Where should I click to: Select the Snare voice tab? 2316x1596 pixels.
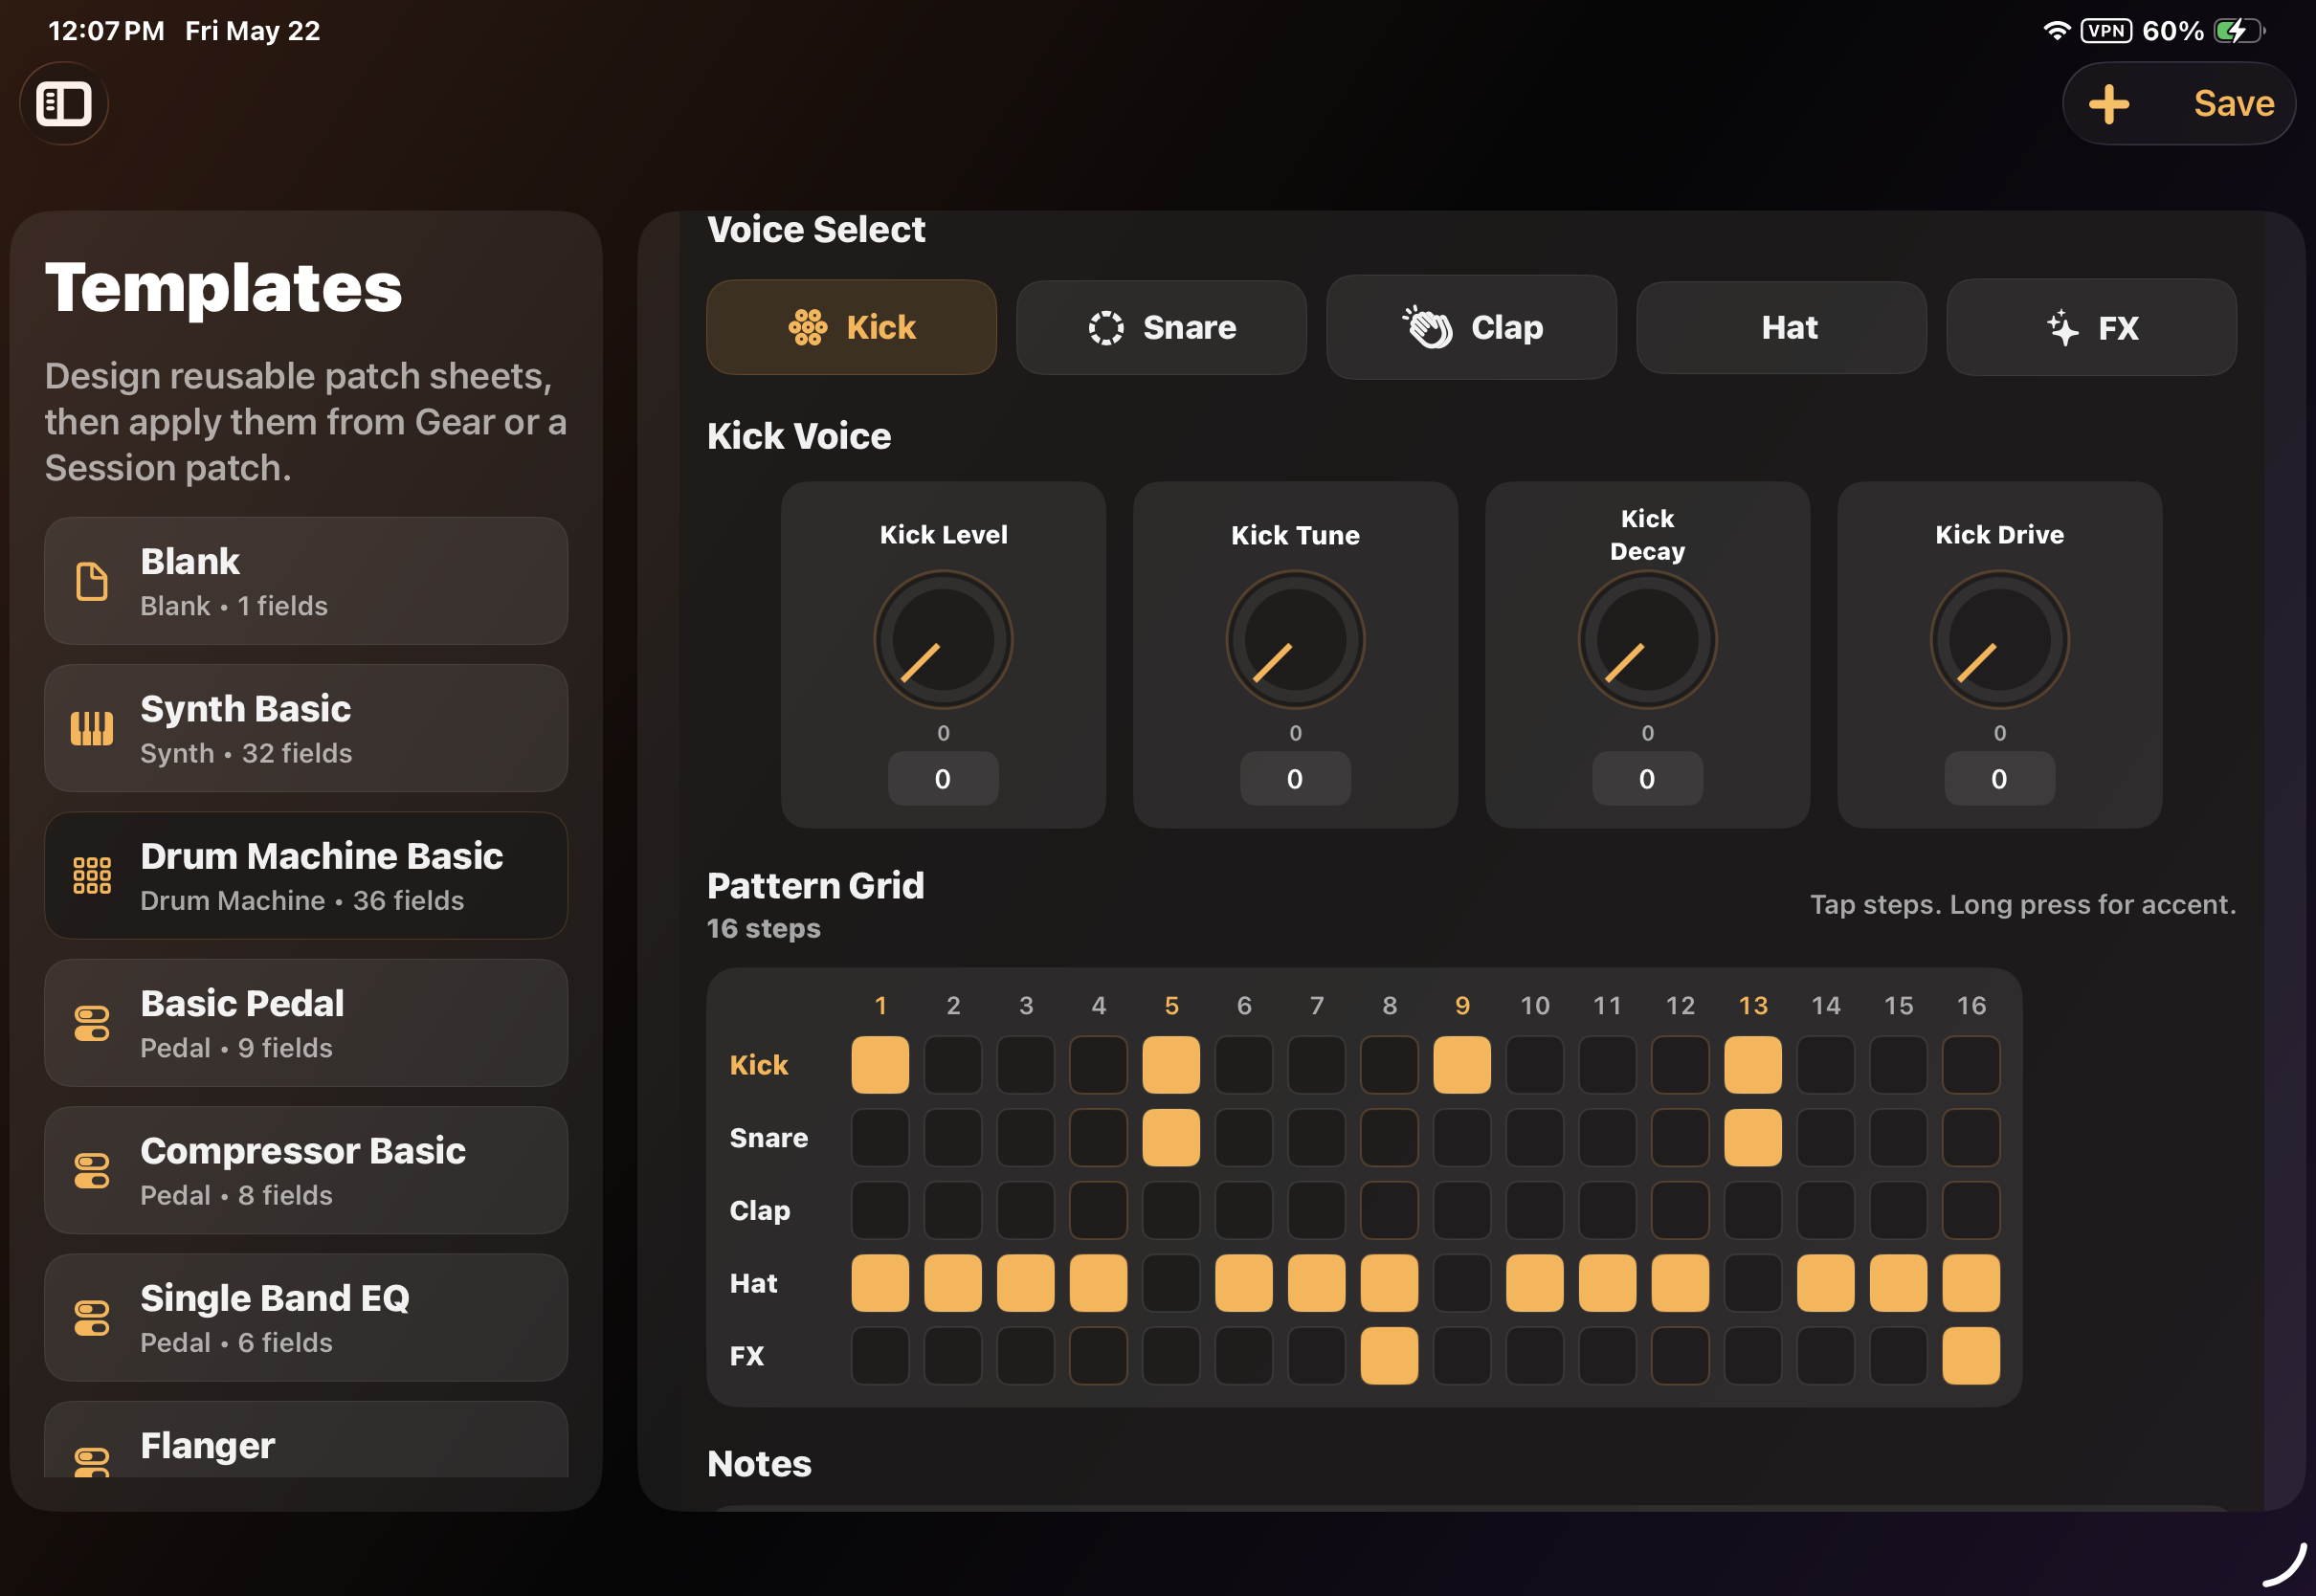click(x=1161, y=327)
